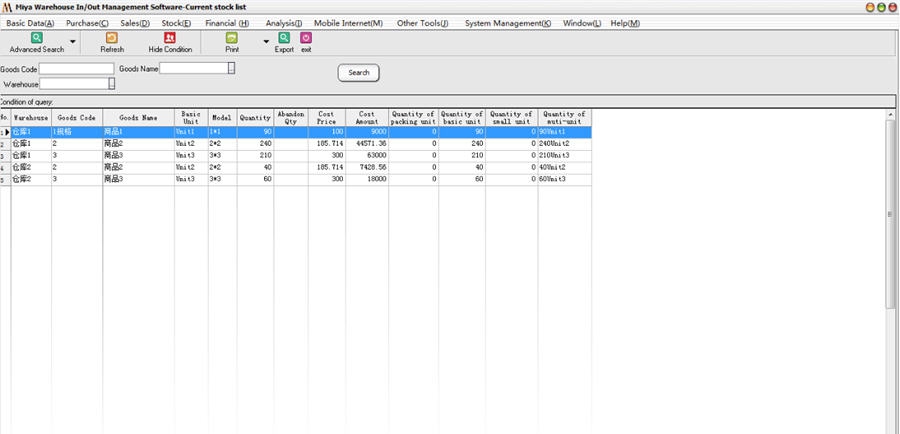Open the Print options dropdown arrow
The image size is (900, 434).
pyautogui.click(x=266, y=42)
